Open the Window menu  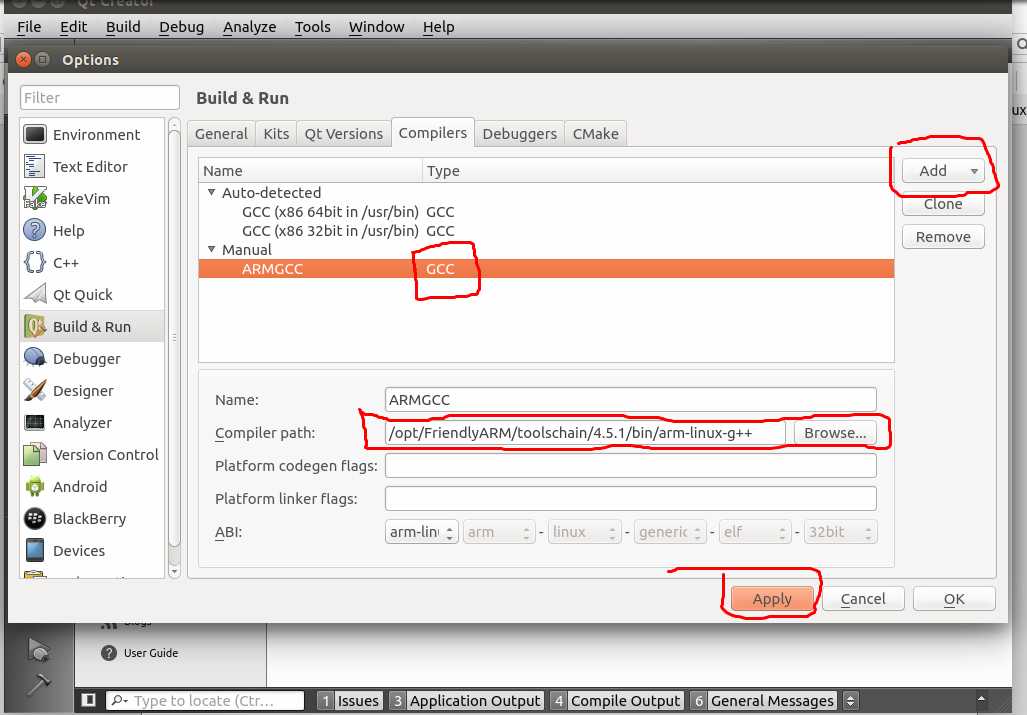377,27
